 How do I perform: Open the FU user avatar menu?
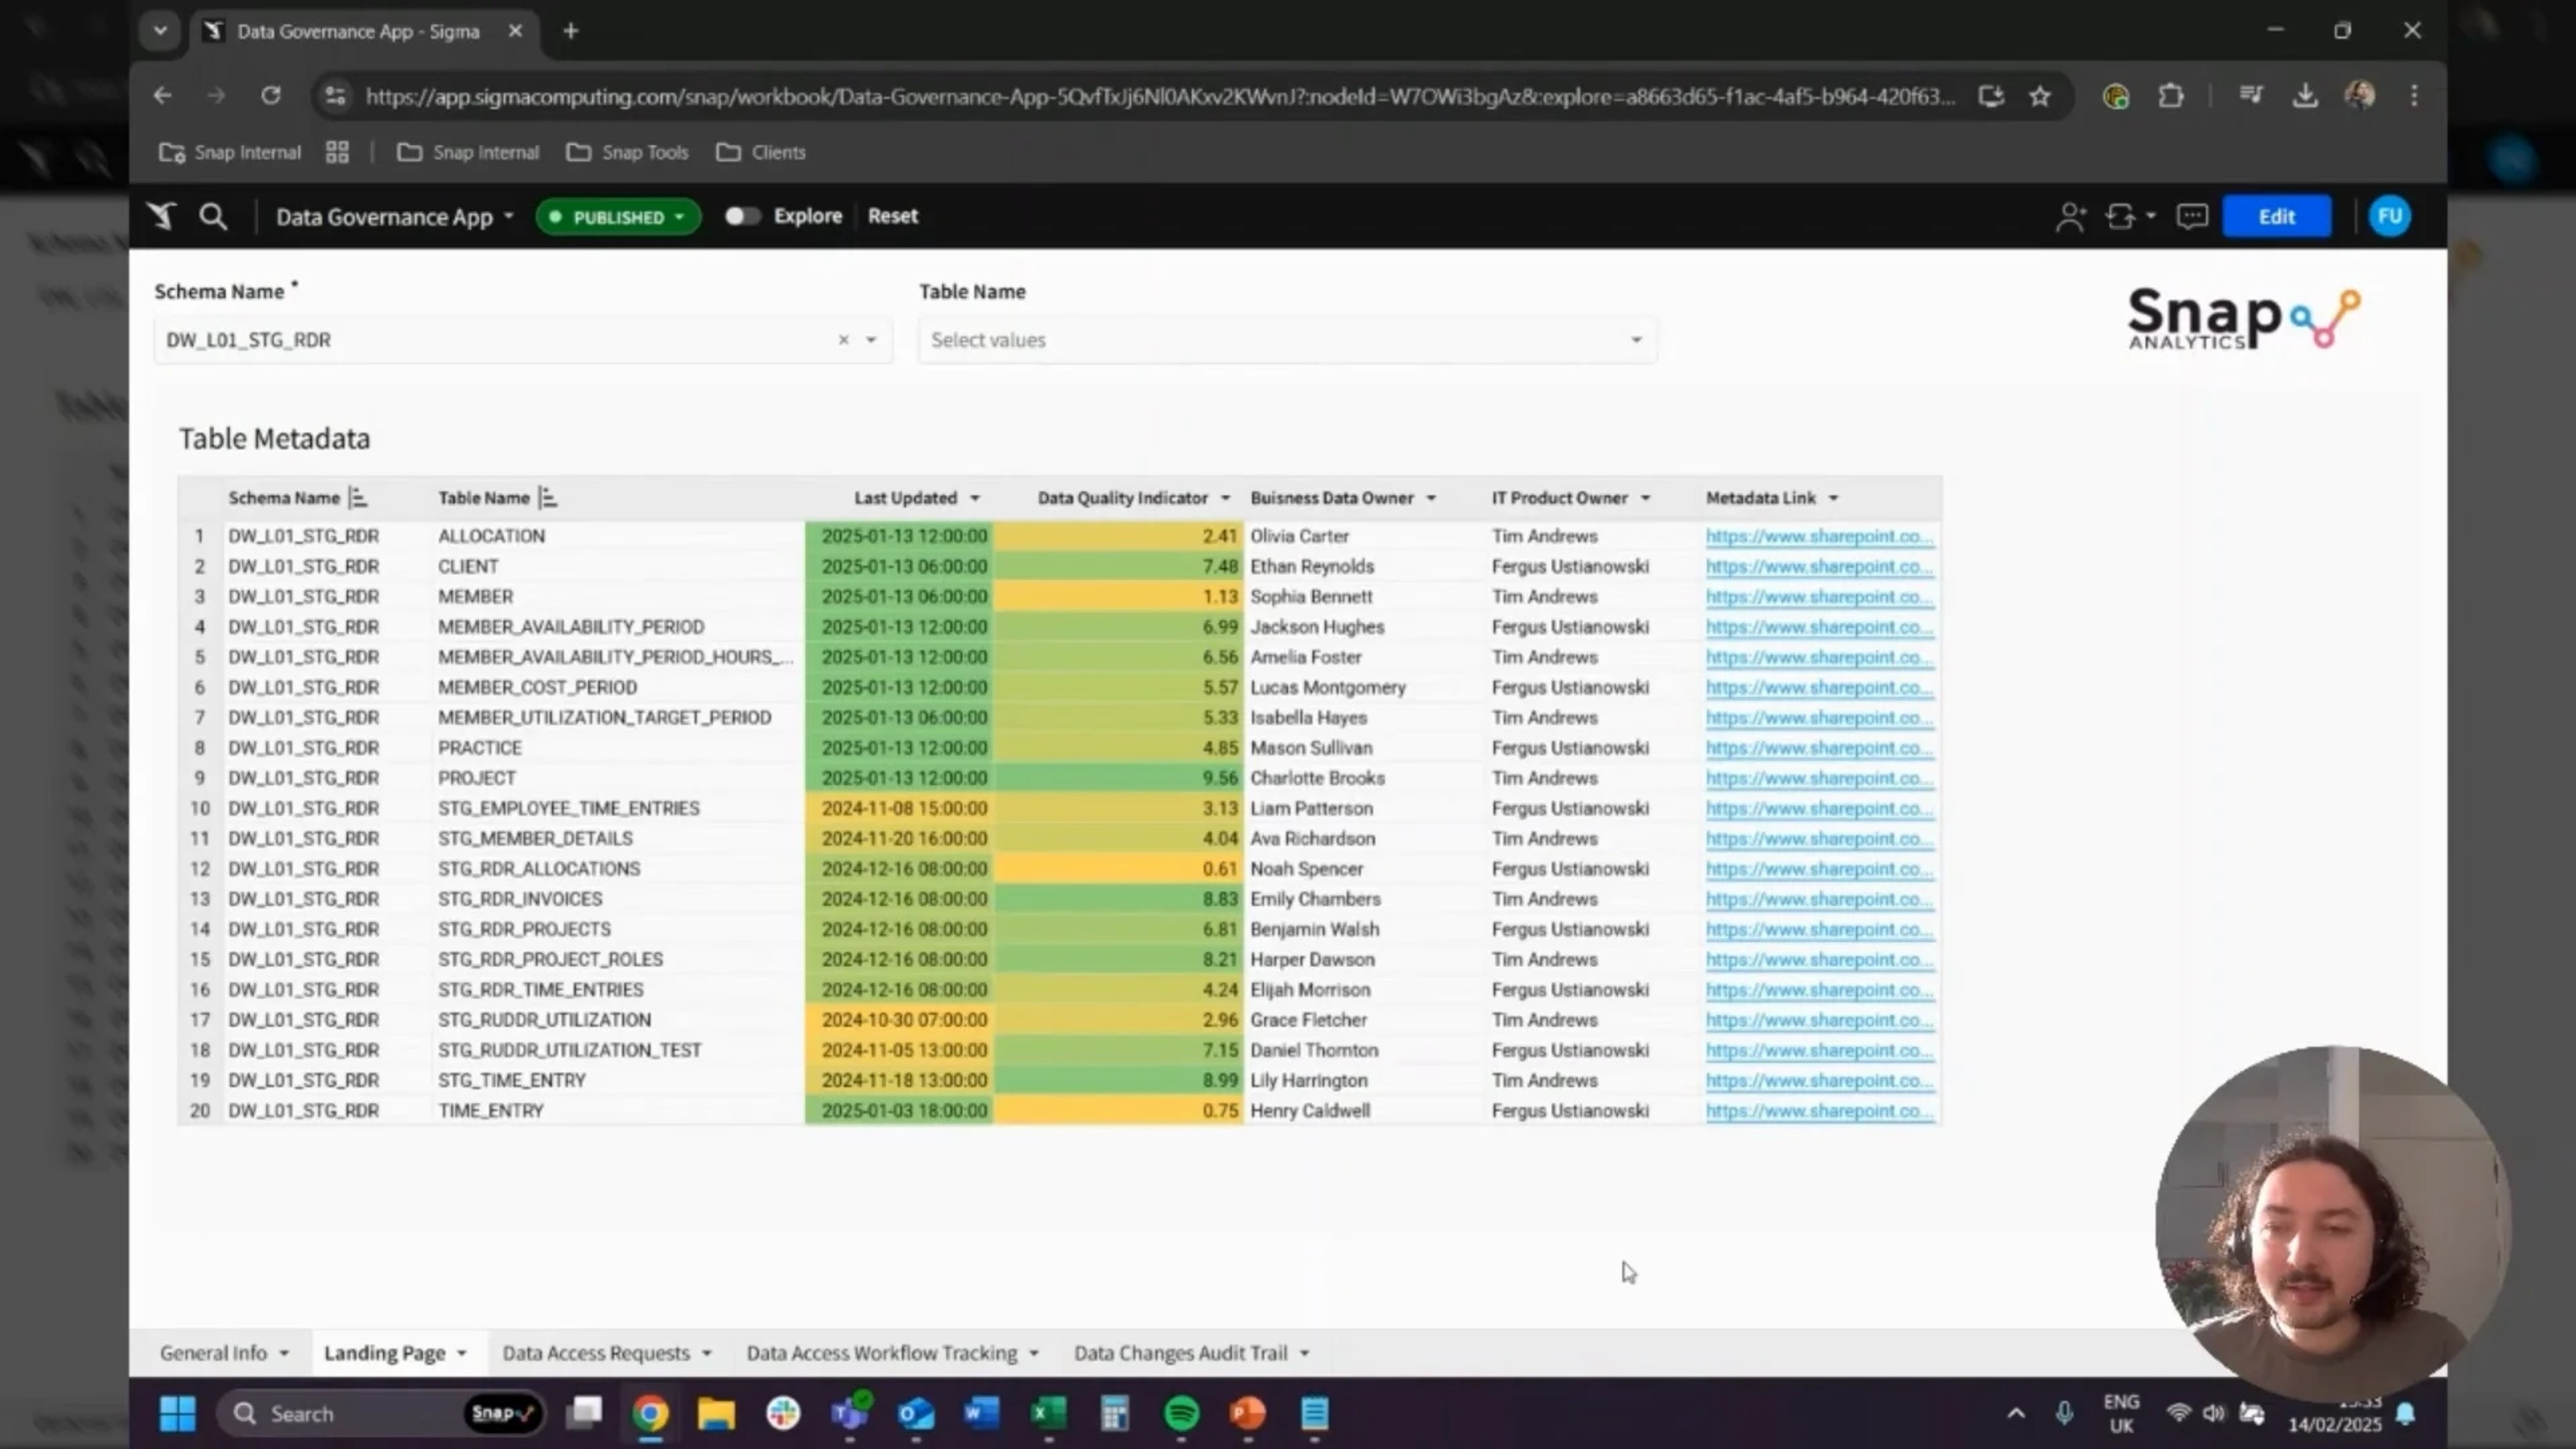2390,216
